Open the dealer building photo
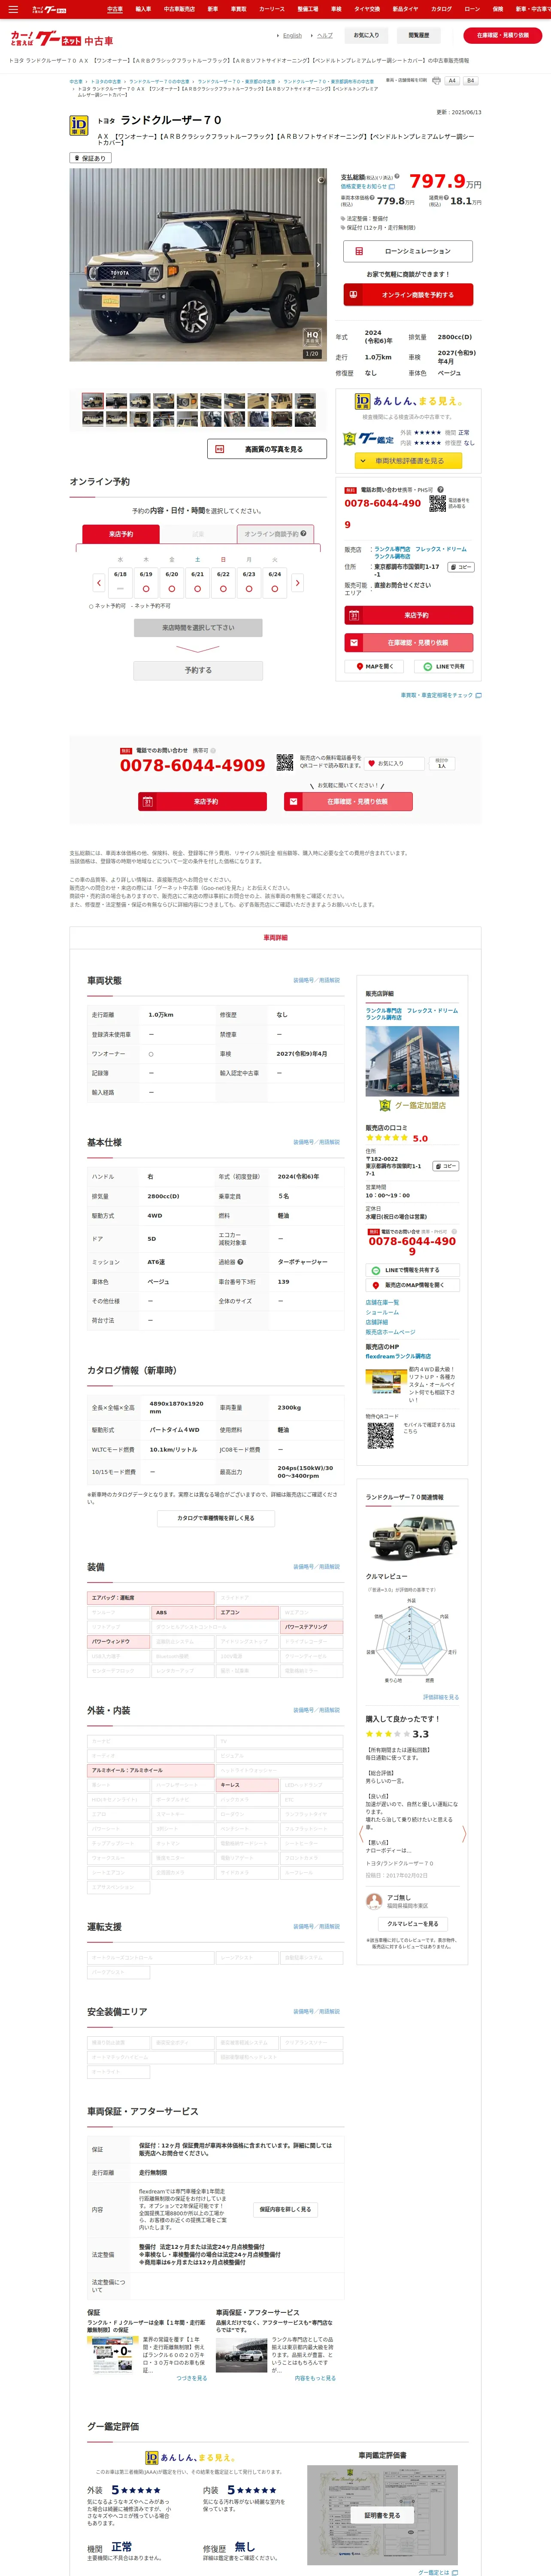The width and height of the screenshot is (551, 2576). tap(412, 1060)
